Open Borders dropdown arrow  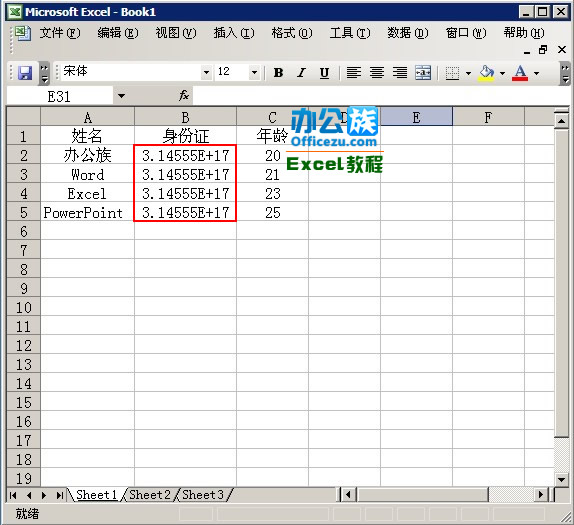point(468,73)
